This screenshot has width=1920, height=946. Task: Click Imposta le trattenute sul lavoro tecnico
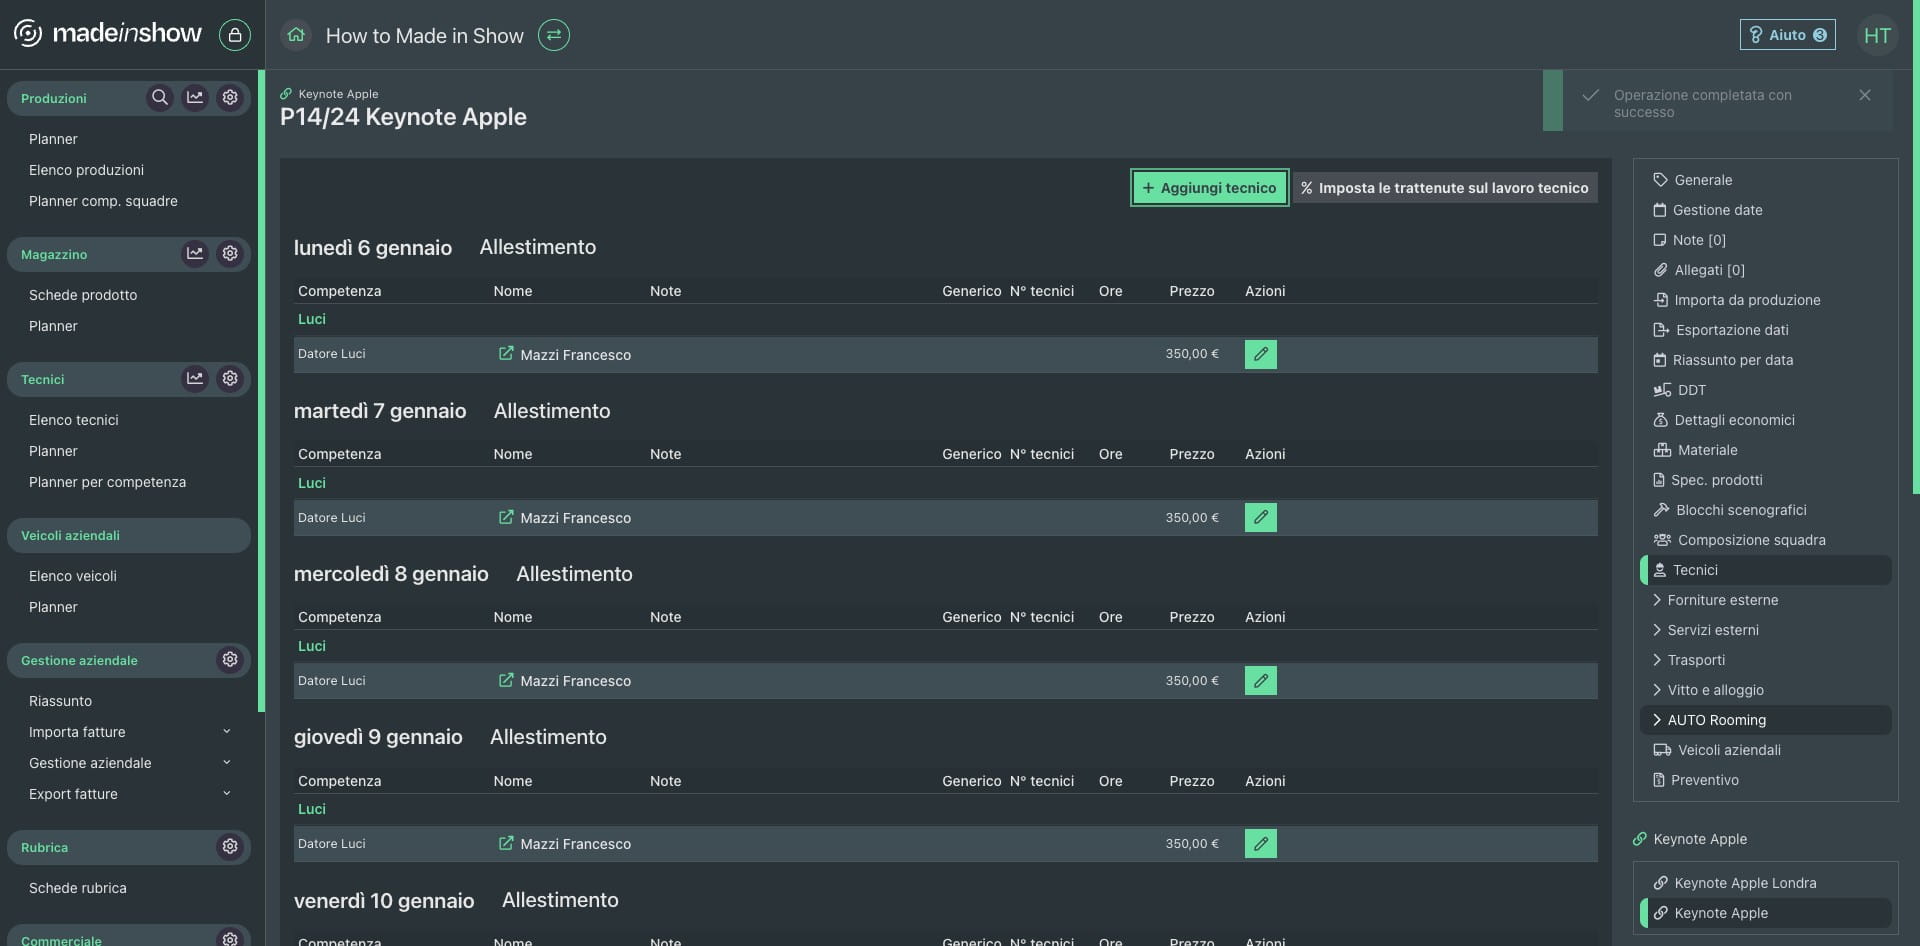[x=1445, y=187]
